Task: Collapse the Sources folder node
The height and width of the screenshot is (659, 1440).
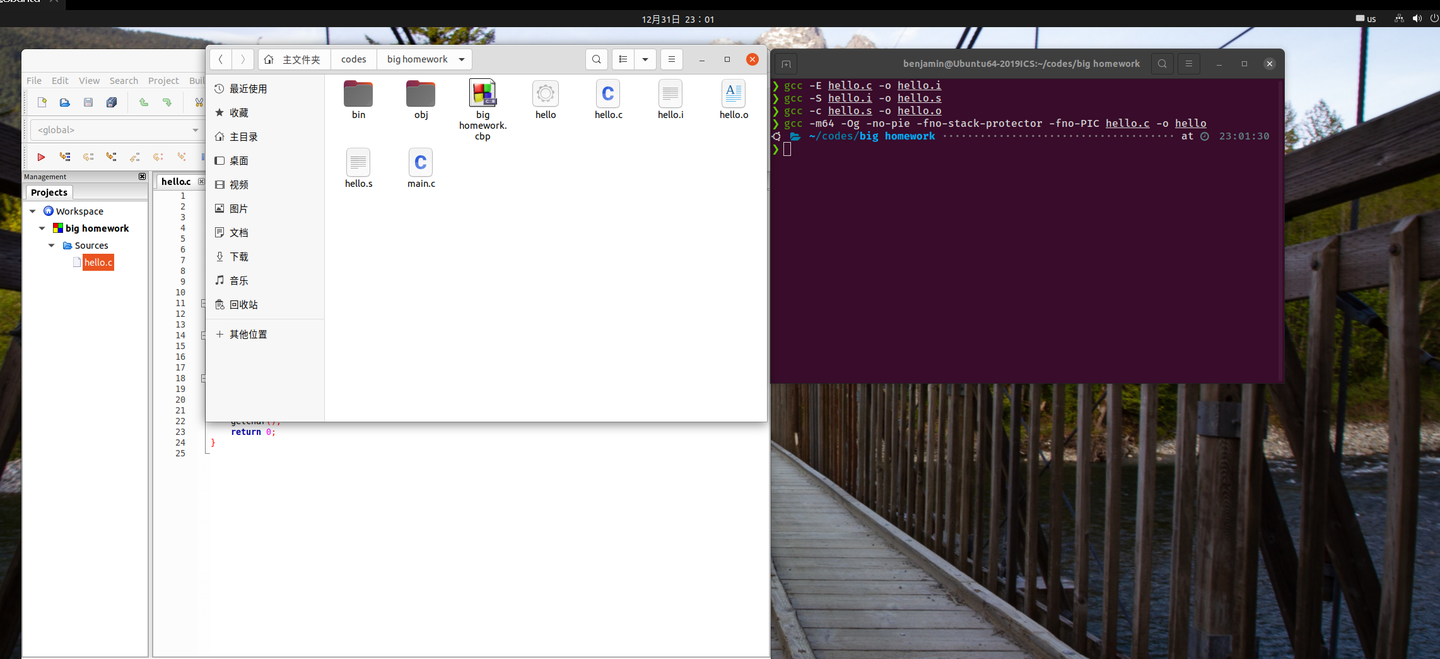Action: (x=52, y=245)
